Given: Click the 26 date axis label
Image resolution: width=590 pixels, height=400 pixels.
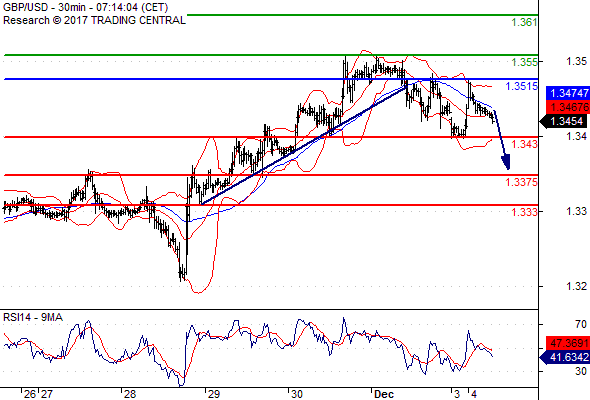Looking at the screenshot, I should coord(30,394).
